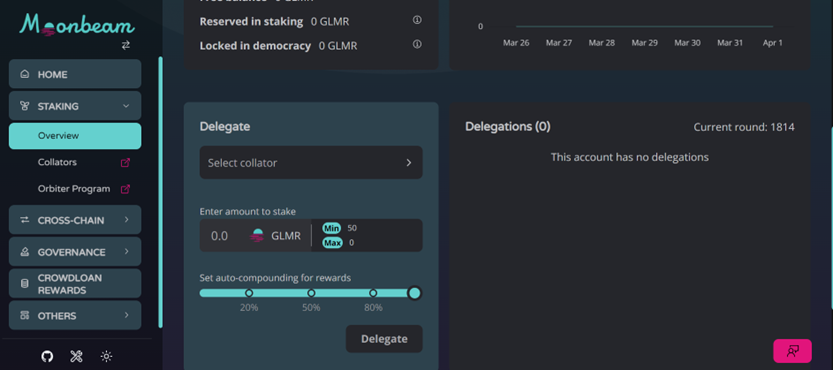The height and width of the screenshot is (370, 833).
Task: Click the staking icon in sidebar
Action: click(24, 106)
